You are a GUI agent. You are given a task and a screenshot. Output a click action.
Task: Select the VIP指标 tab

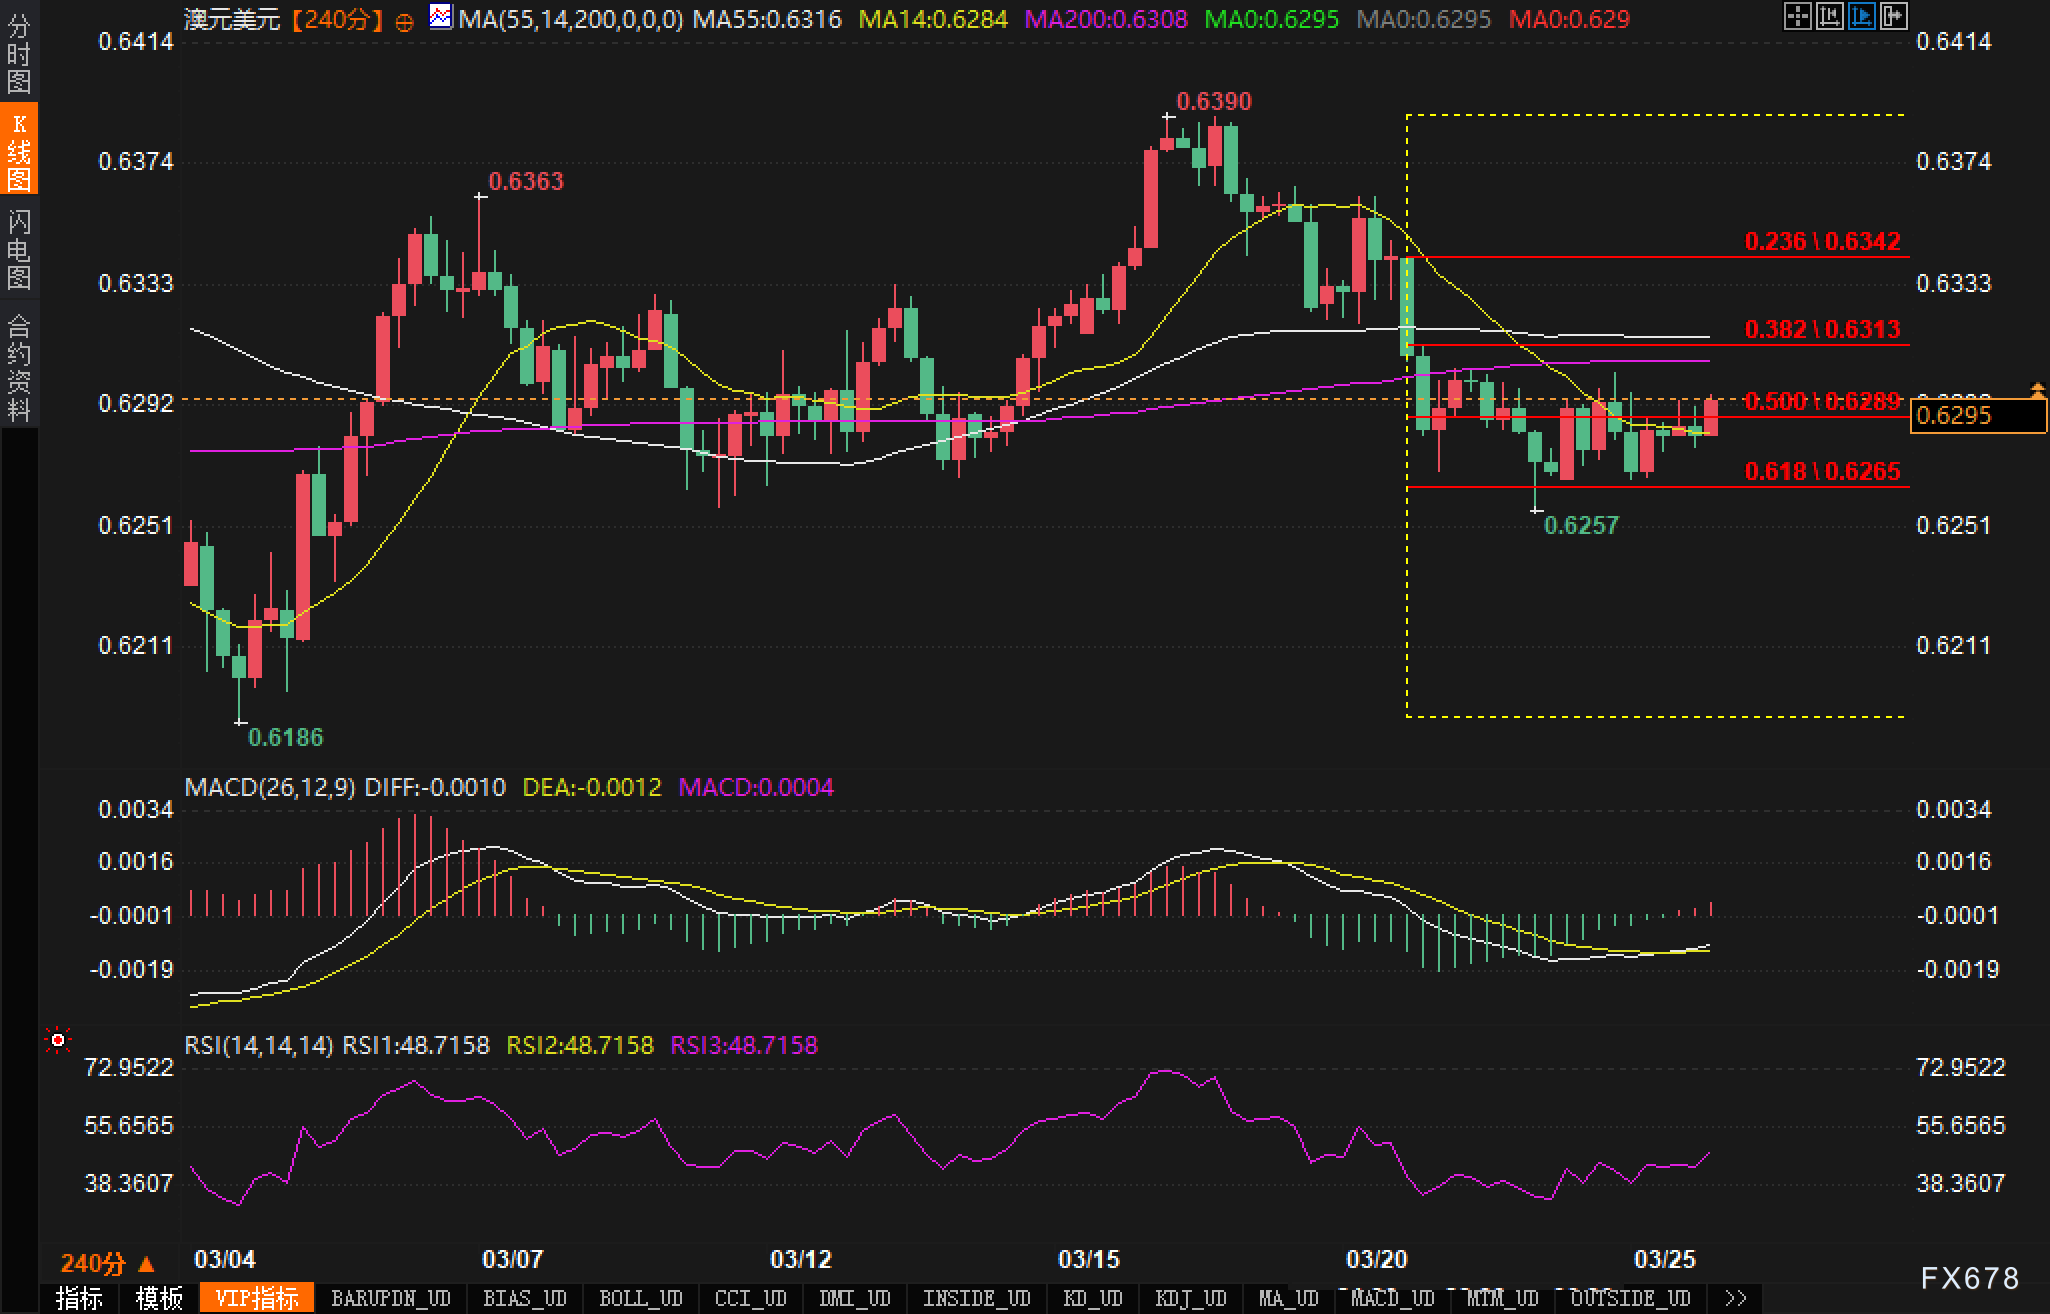click(x=256, y=1298)
